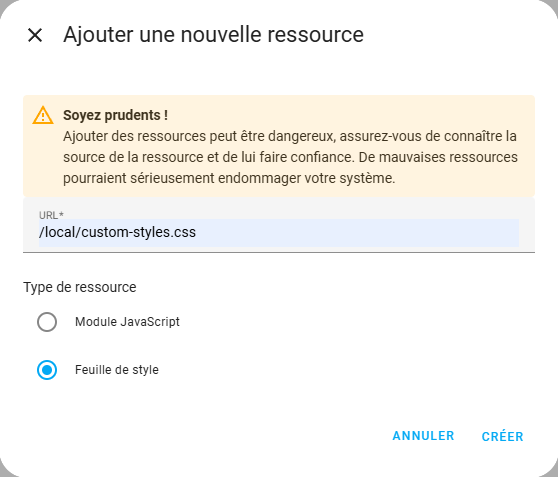This screenshot has height=477, width=558.
Task: Click warning line starting source de la ressource
Action: coord(290,157)
